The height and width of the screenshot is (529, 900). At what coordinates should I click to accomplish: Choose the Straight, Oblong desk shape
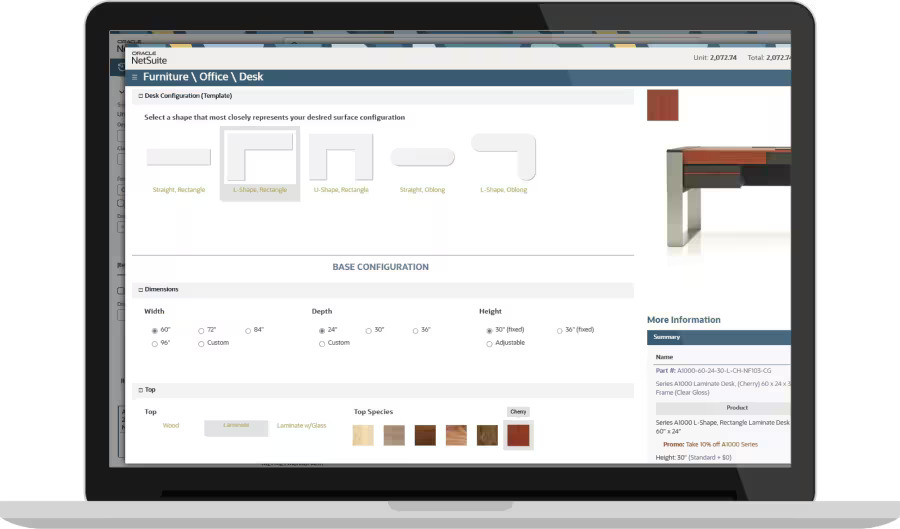[422, 162]
